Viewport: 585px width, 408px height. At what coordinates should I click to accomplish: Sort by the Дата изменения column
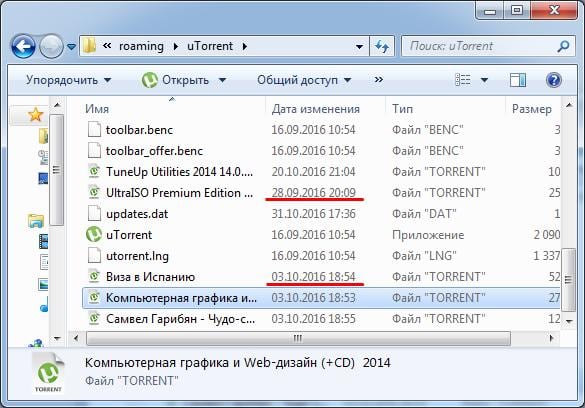click(316, 109)
